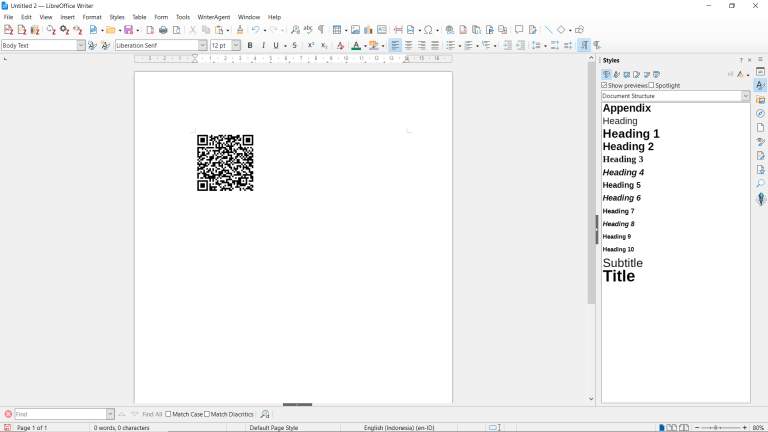Apply Heading 1 style
This screenshot has height=432, width=768.
[x=631, y=134]
